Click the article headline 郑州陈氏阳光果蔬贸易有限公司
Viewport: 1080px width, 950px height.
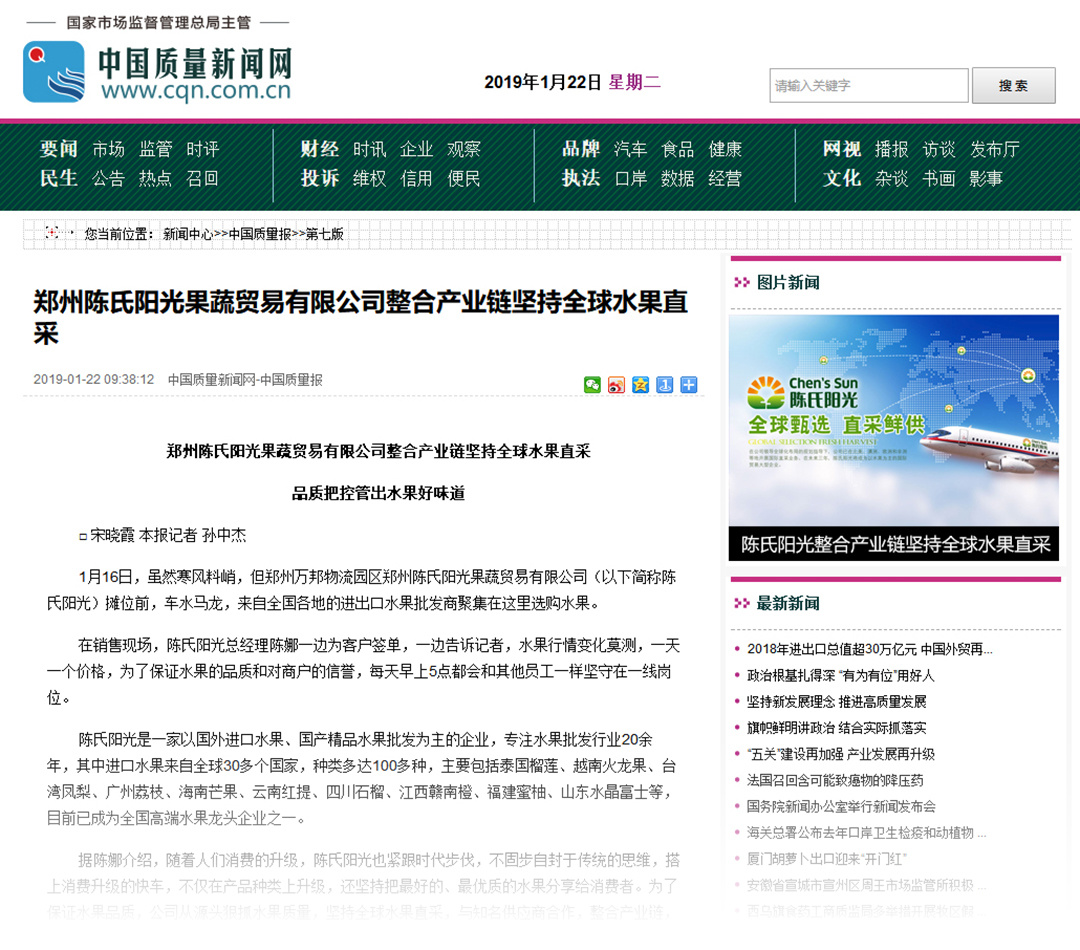pos(360,318)
